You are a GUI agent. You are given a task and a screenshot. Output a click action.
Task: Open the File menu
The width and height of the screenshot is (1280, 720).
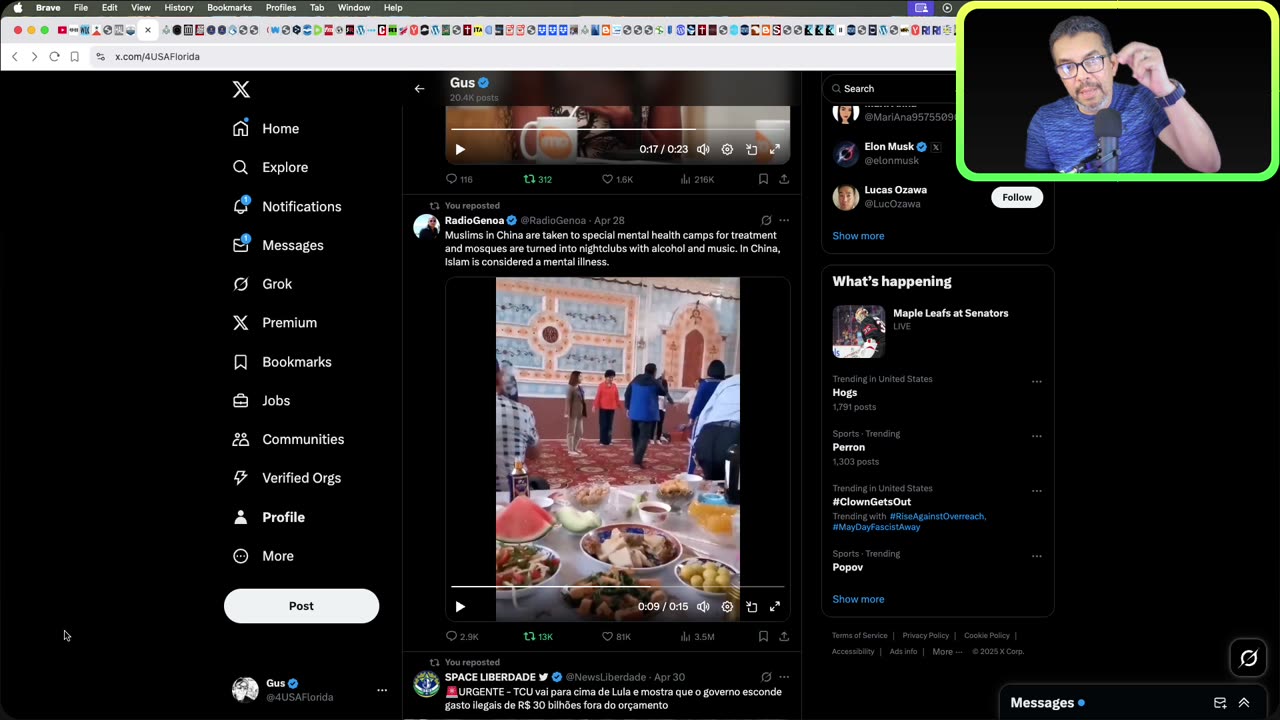click(81, 8)
